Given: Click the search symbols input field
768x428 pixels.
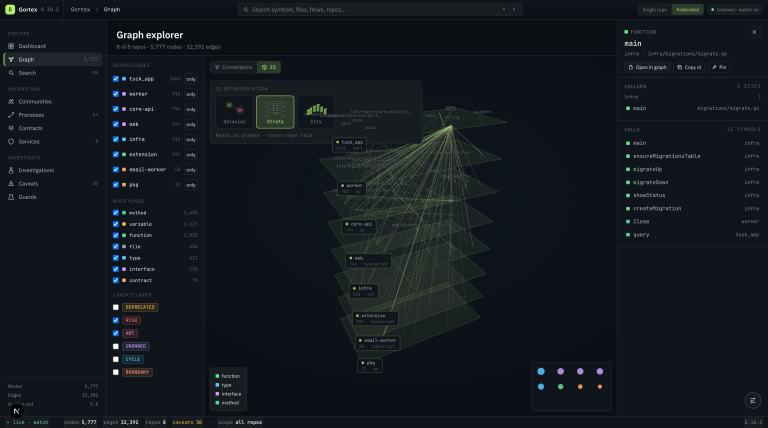Looking at the screenshot, I should tap(380, 9).
